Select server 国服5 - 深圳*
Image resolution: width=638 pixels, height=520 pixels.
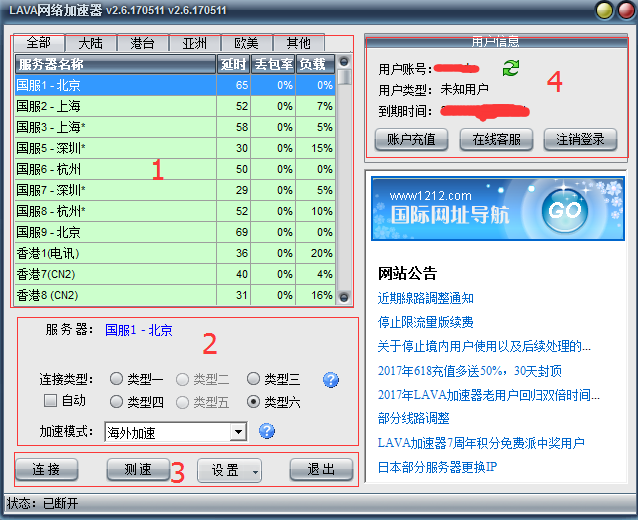[175, 148]
